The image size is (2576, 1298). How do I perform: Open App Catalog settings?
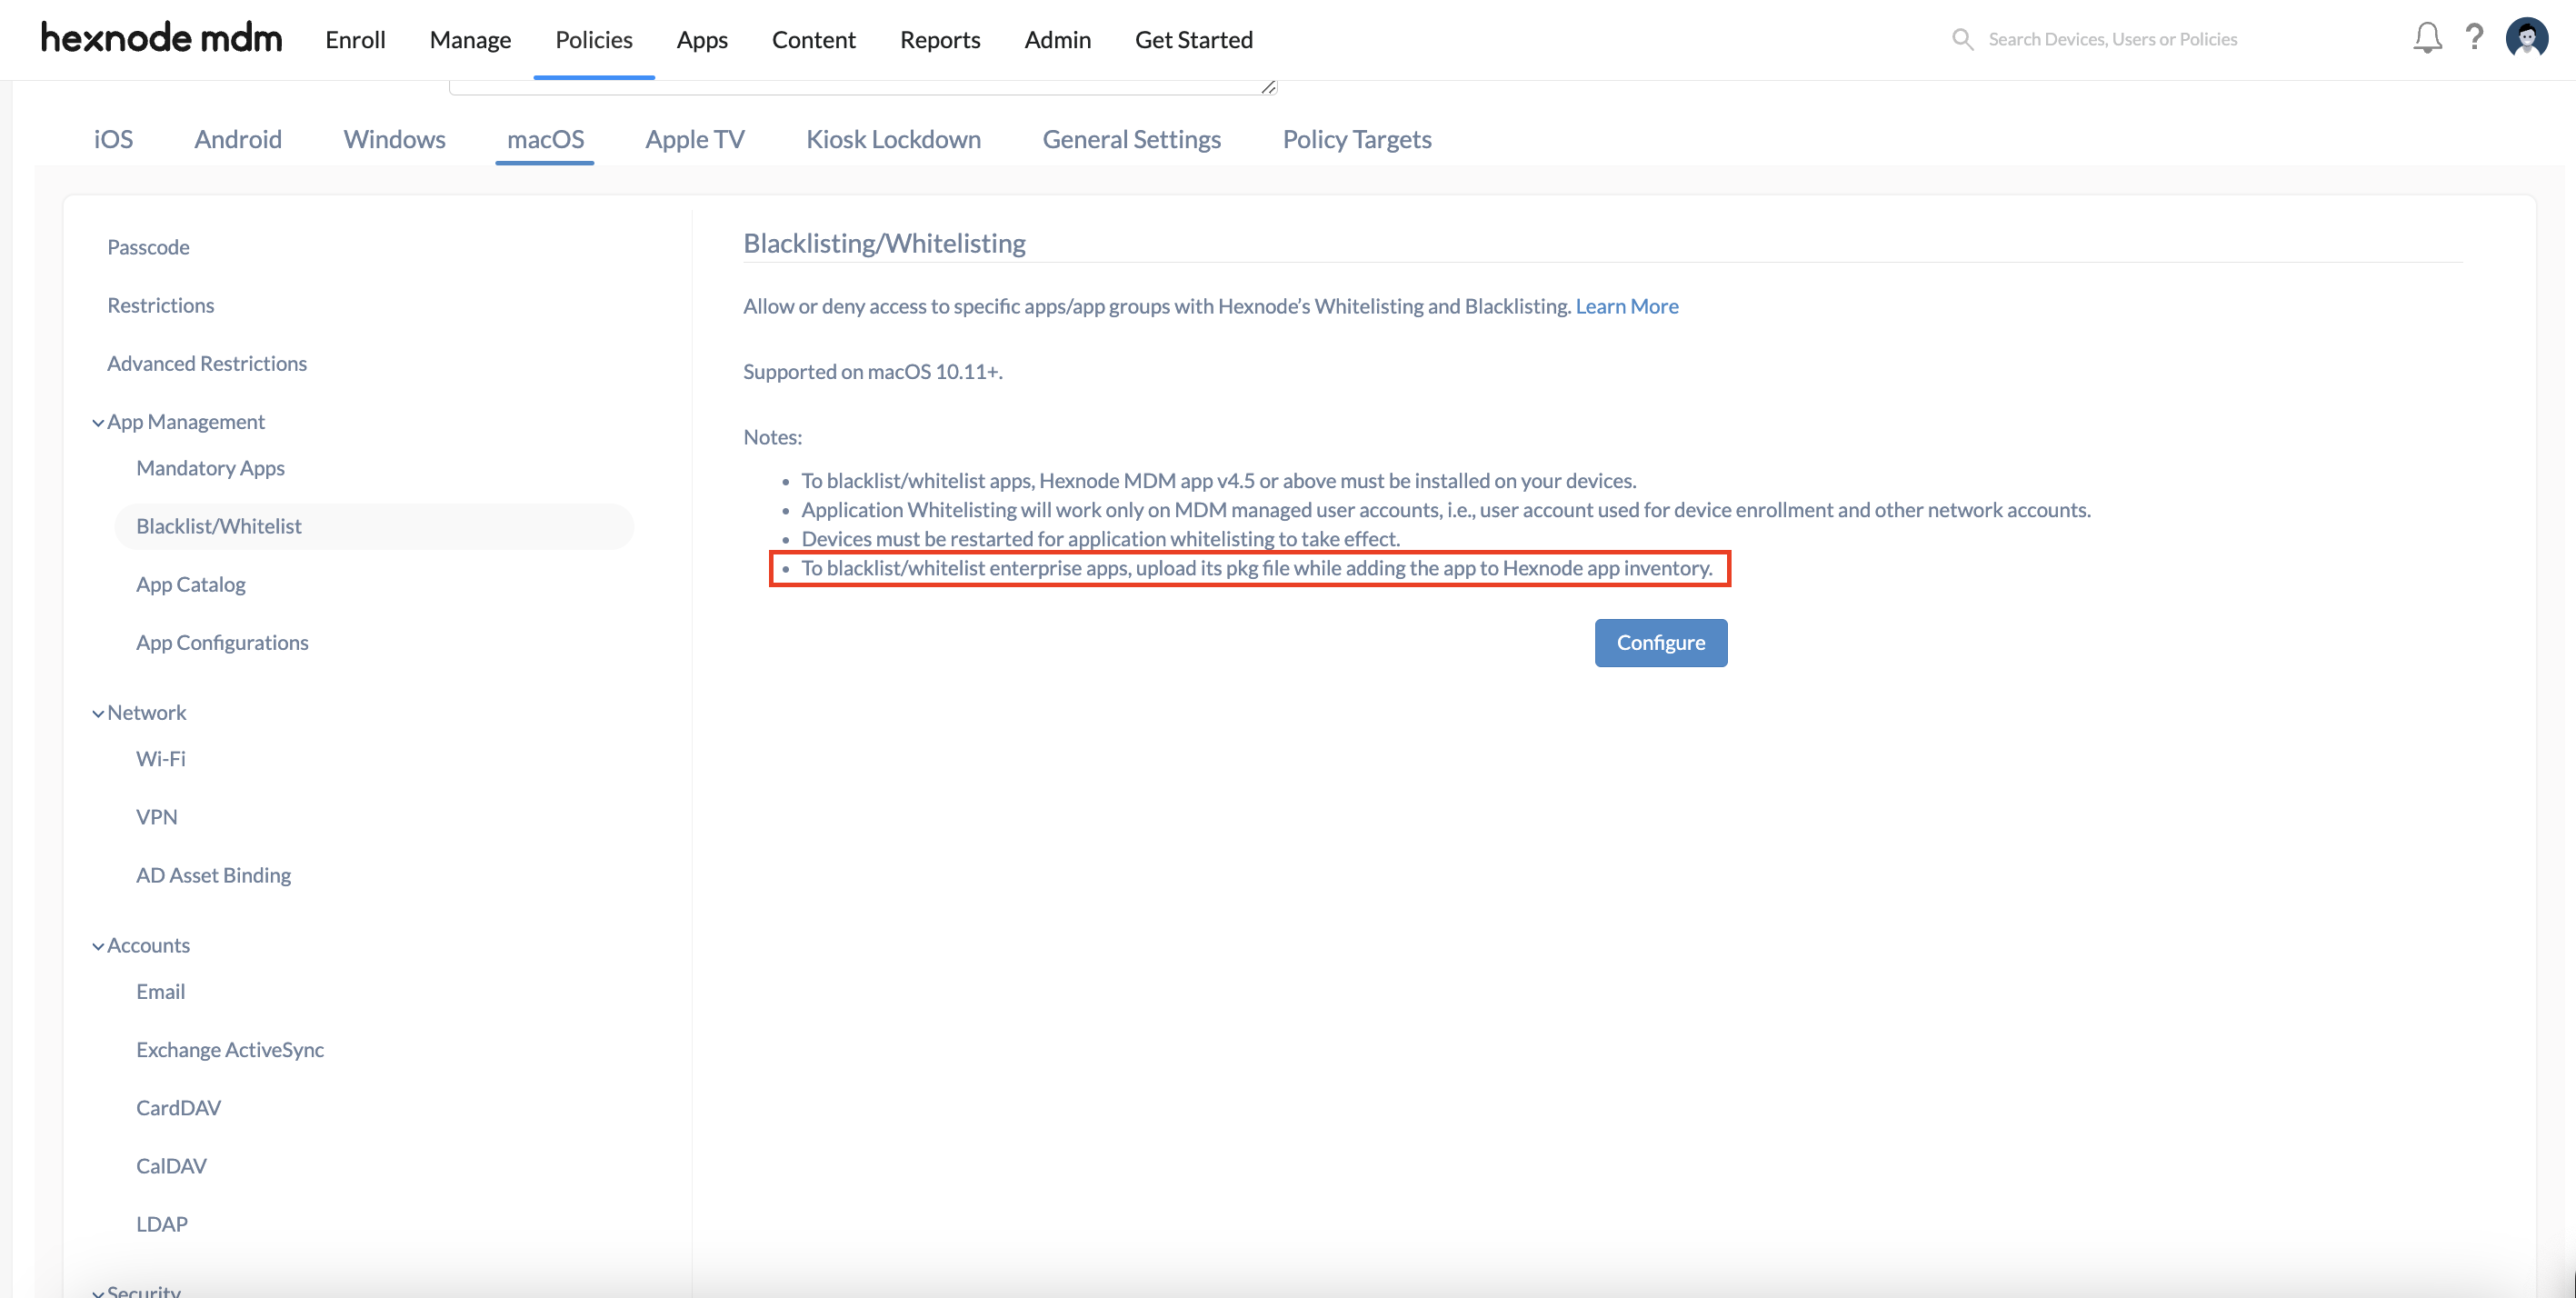point(190,584)
